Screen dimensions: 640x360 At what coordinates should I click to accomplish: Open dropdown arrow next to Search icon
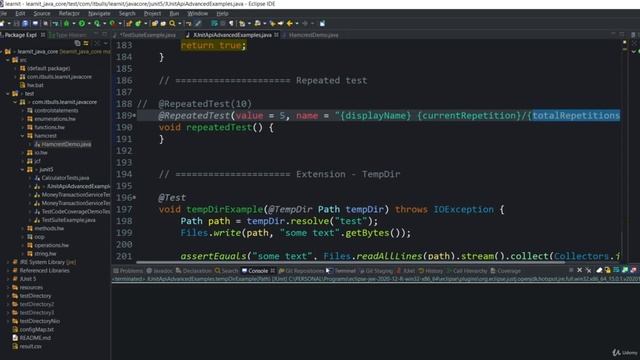coord(180,24)
